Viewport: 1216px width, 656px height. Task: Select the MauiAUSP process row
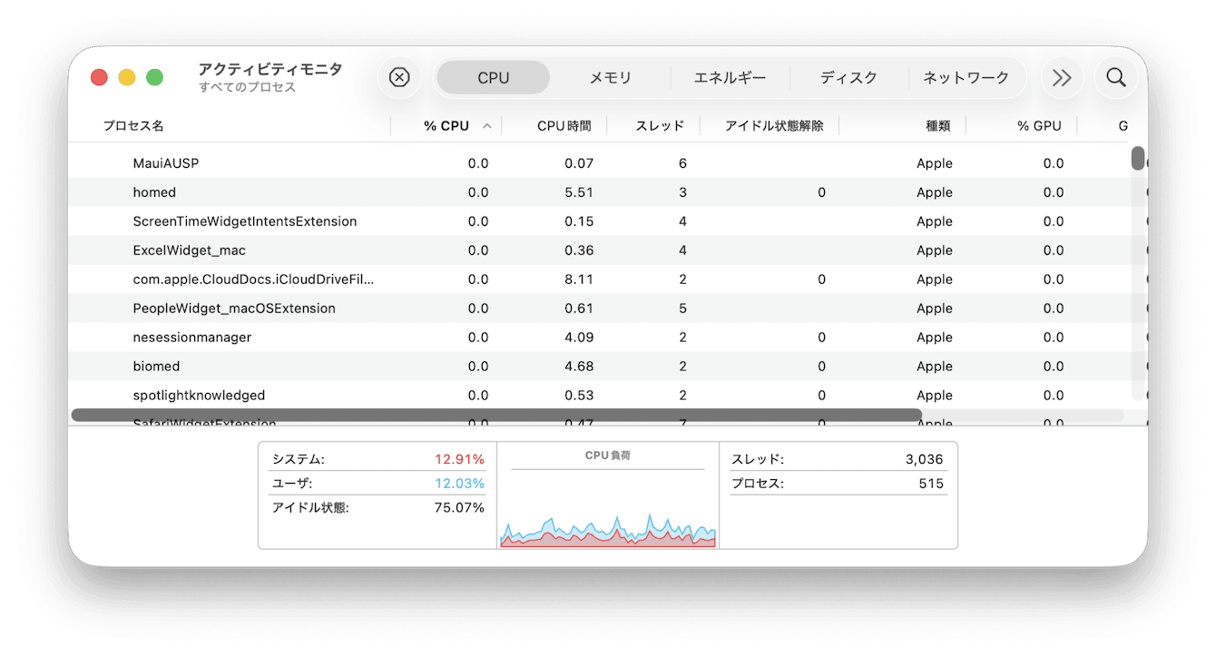pos(607,163)
